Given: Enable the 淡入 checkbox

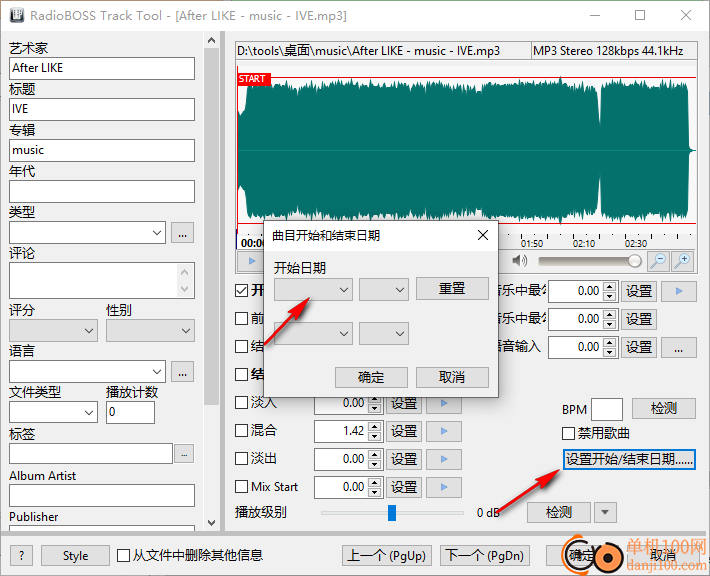Looking at the screenshot, I should [x=241, y=403].
